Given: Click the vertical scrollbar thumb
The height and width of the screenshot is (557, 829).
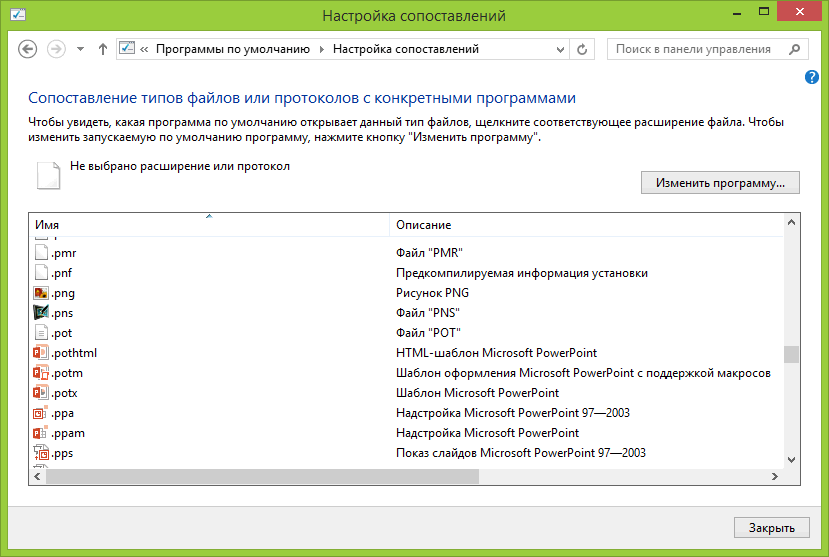Looking at the screenshot, I should point(791,354).
